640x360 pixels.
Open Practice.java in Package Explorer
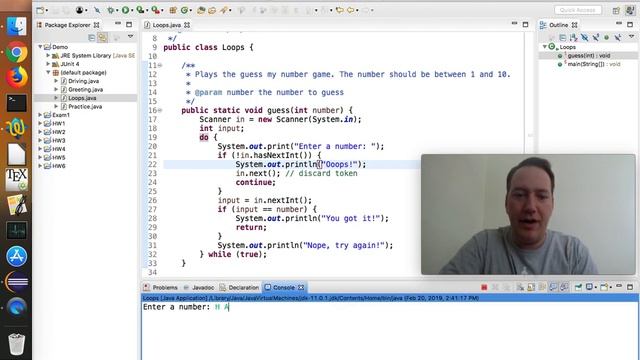point(85,107)
